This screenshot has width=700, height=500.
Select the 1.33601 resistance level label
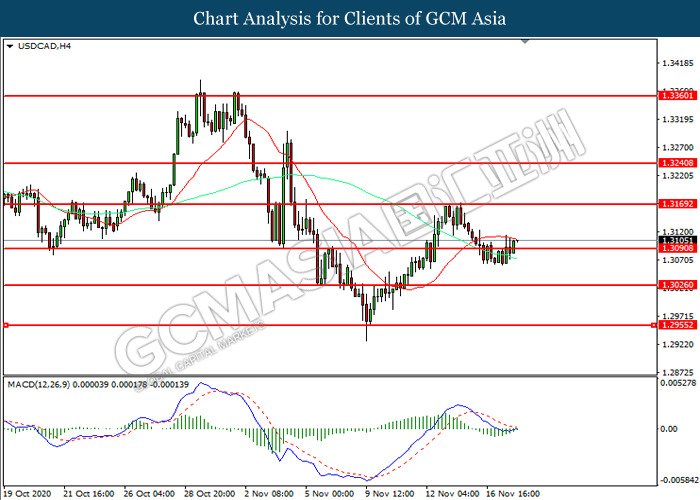click(x=677, y=96)
